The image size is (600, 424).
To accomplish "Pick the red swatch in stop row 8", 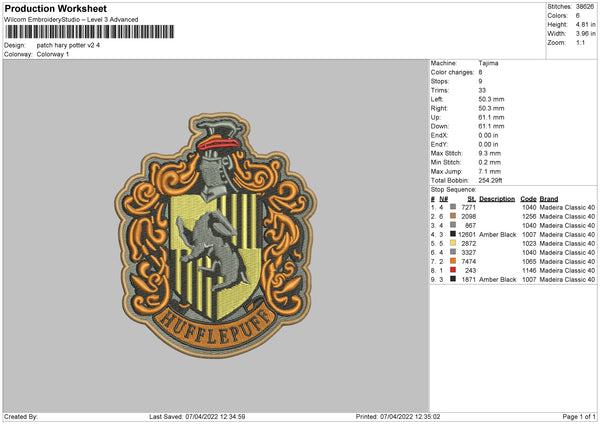I will pyautogui.click(x=453, y=270).
